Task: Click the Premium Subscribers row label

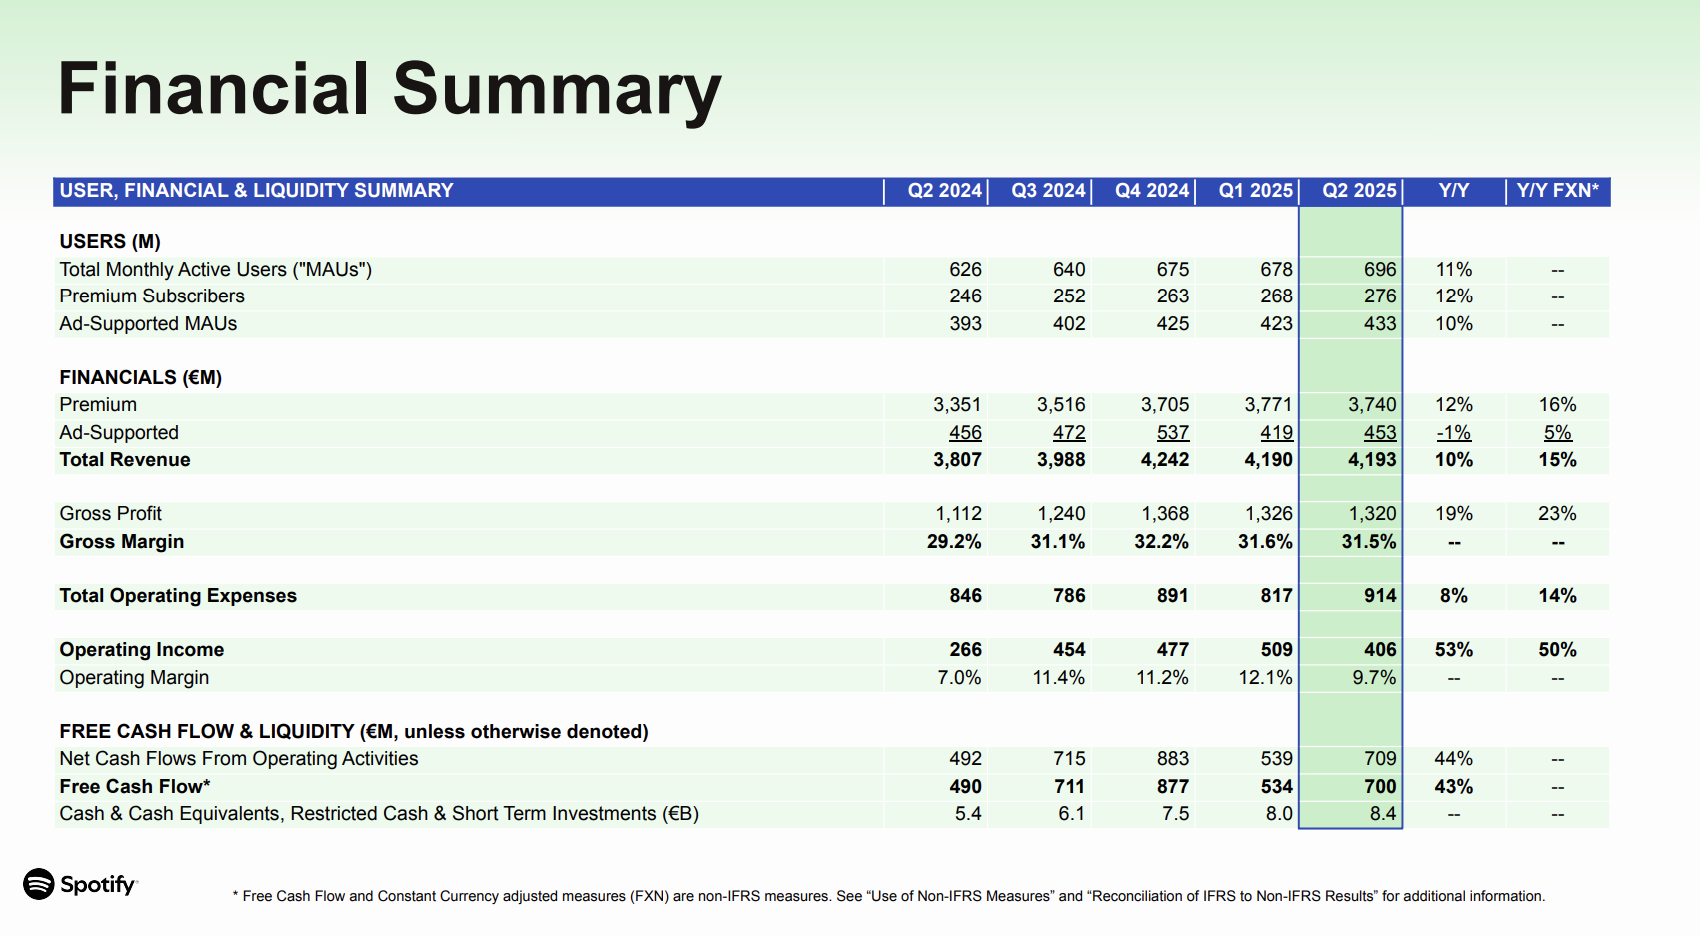Action: pyautogui.click(x=152, y=296)
